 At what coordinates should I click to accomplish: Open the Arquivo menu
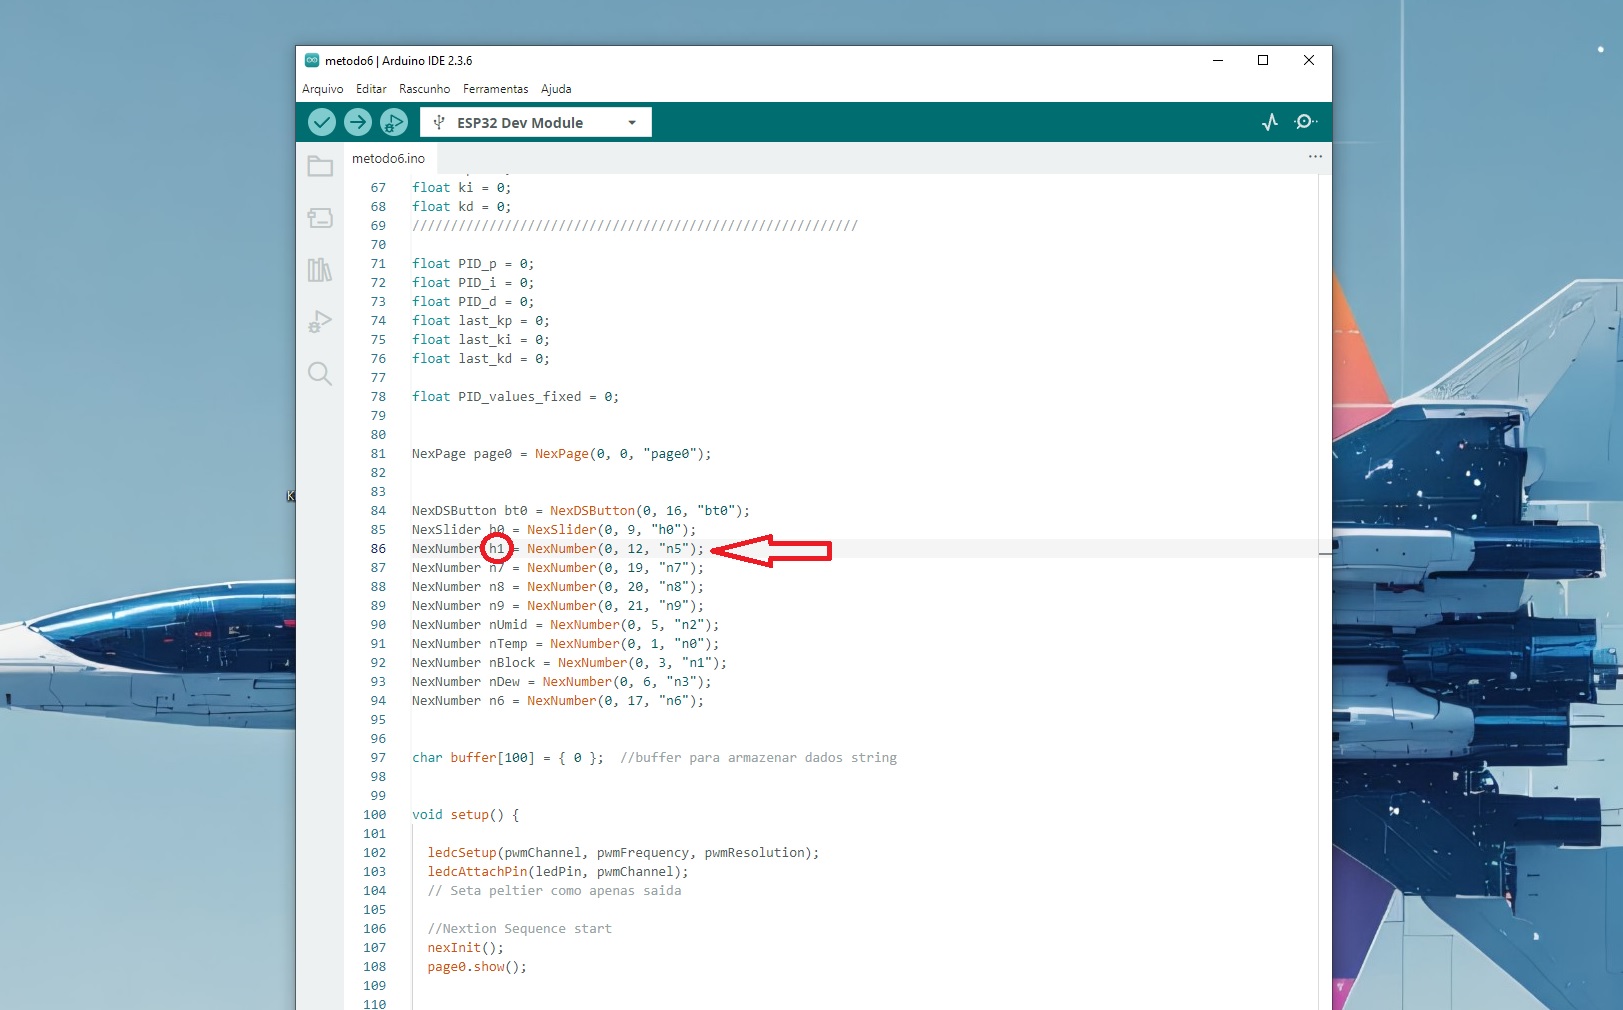(321, 89)
